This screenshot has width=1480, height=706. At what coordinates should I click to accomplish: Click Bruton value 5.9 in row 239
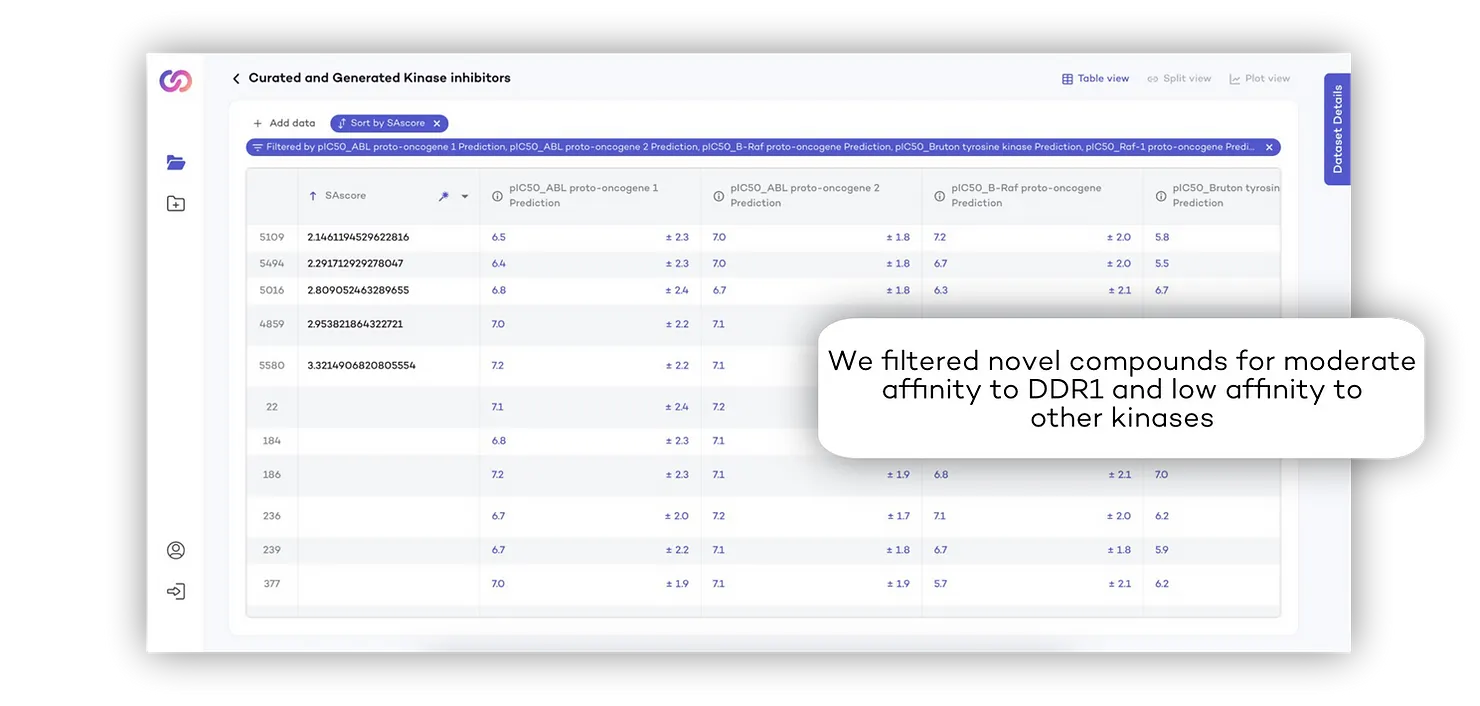point(1161,549)
